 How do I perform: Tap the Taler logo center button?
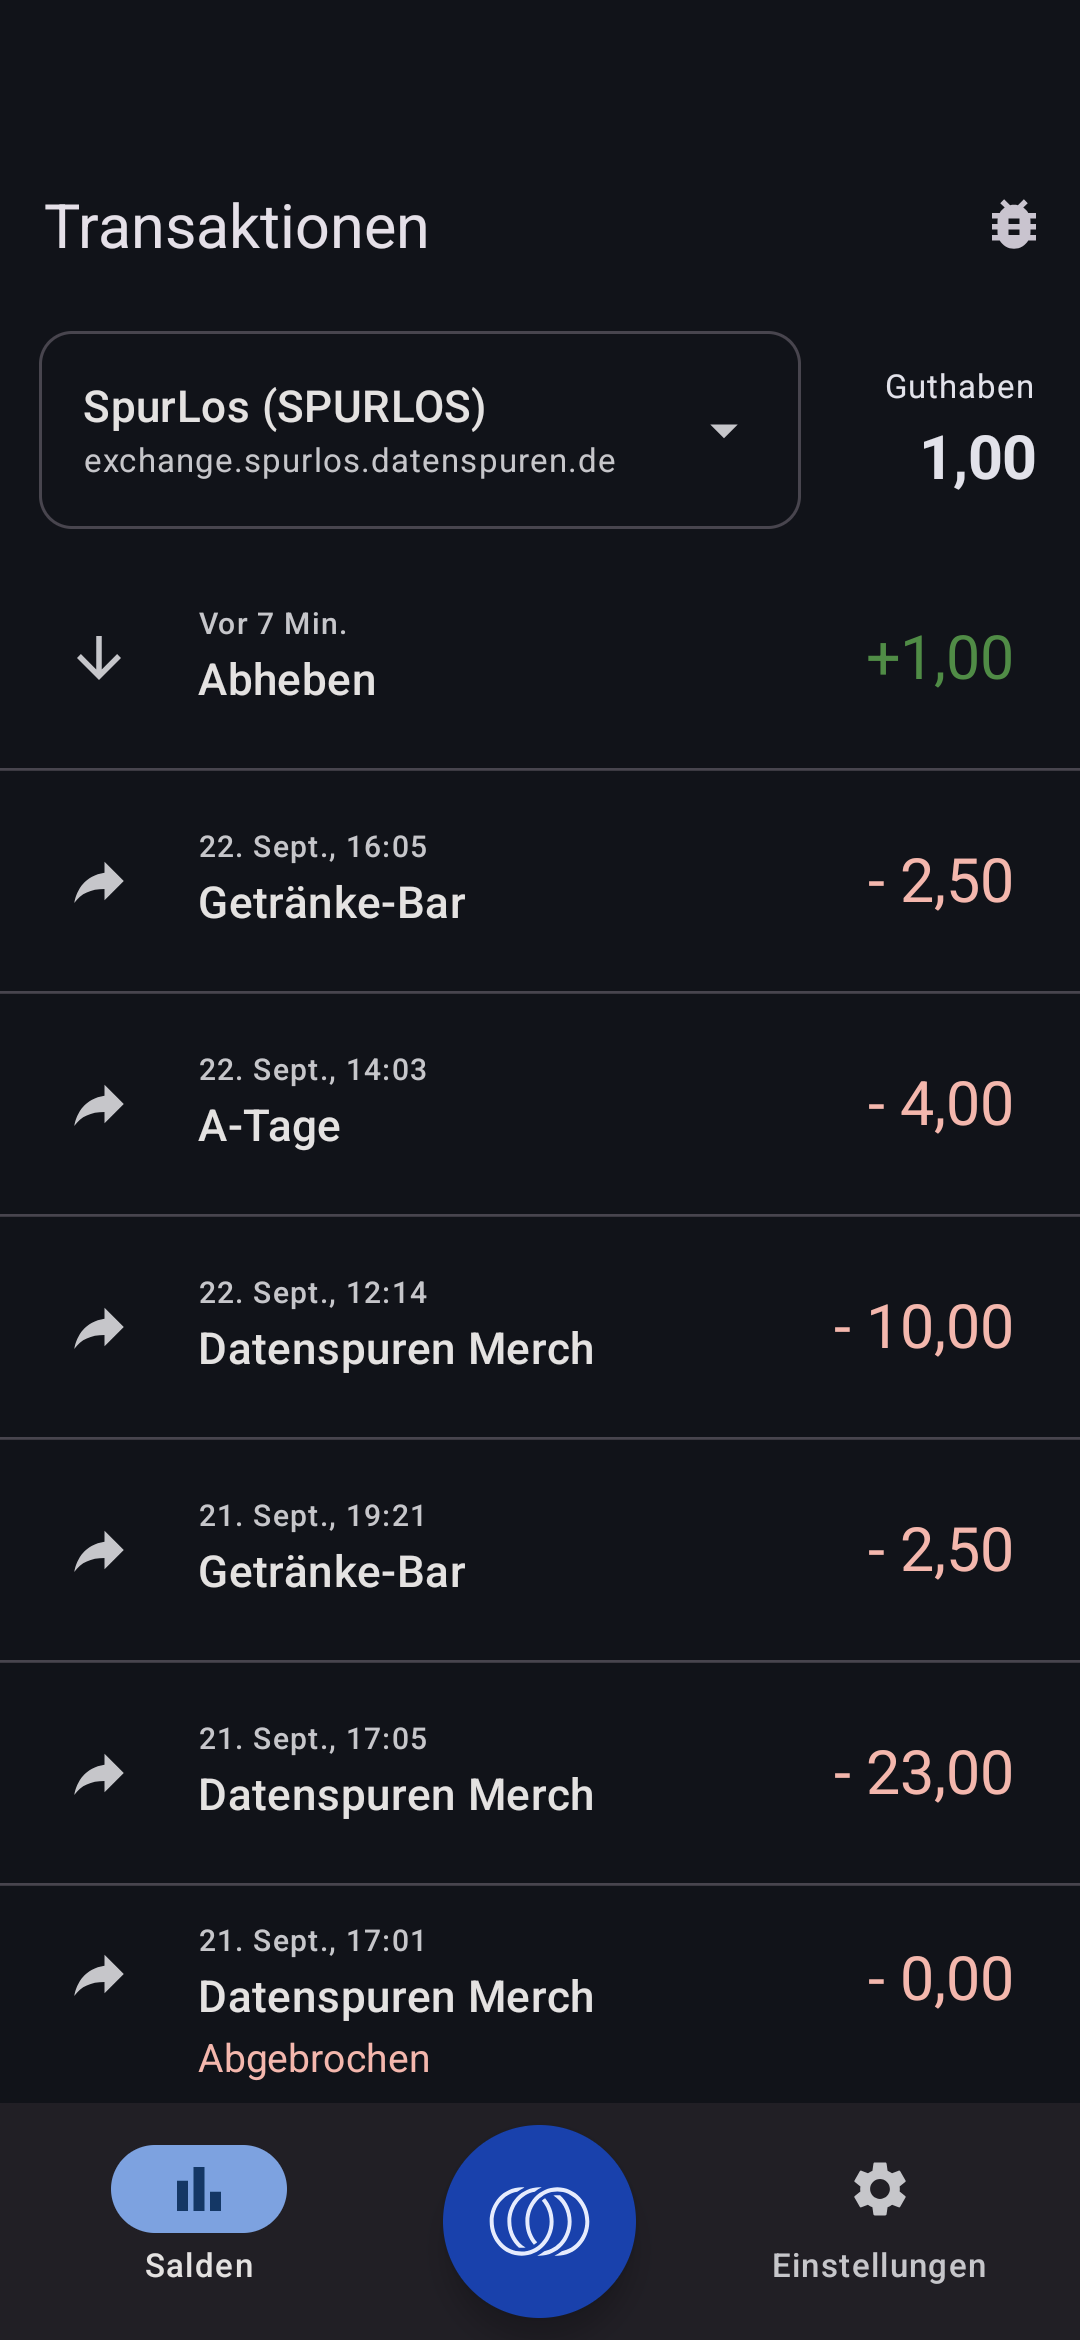[x=539, y=2221]
